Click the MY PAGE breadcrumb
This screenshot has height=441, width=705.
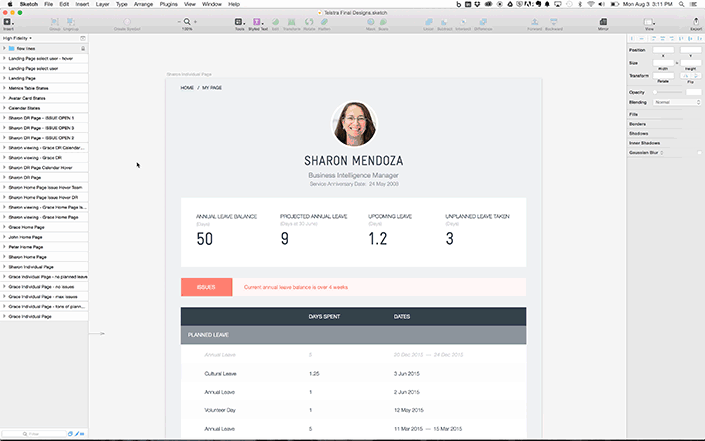tap(212, 88)
